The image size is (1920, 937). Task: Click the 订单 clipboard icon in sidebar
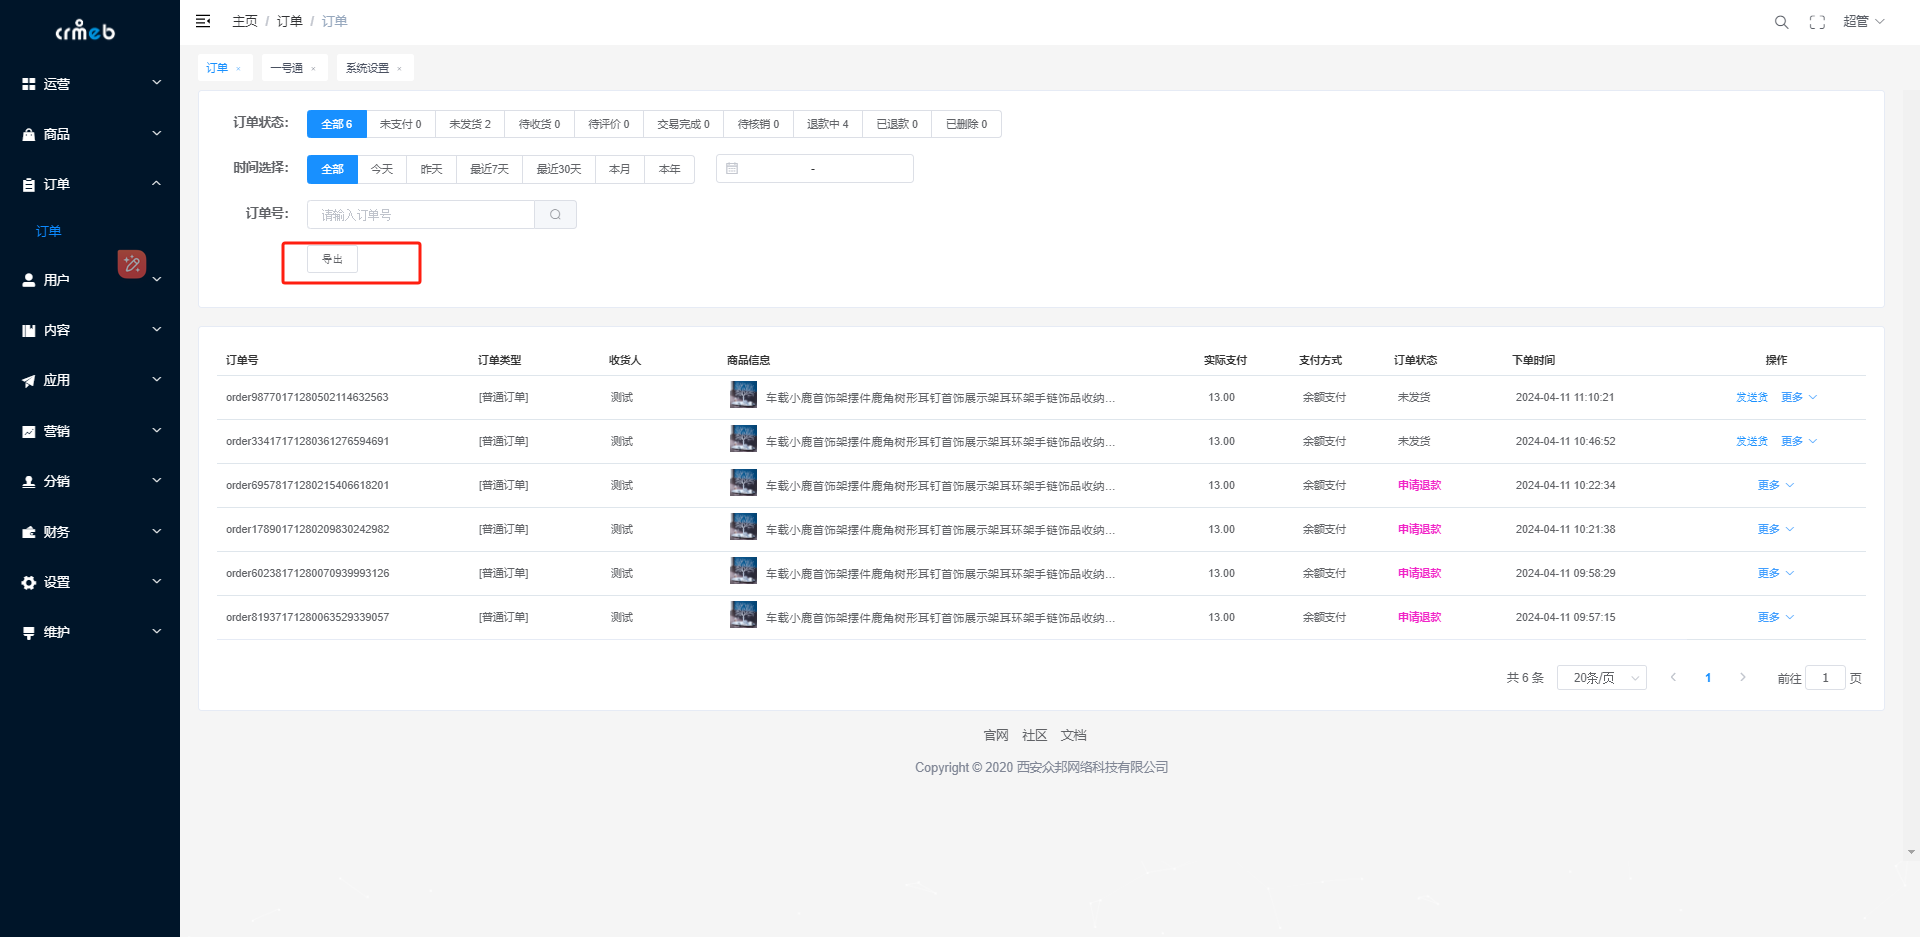coord(29,184)
